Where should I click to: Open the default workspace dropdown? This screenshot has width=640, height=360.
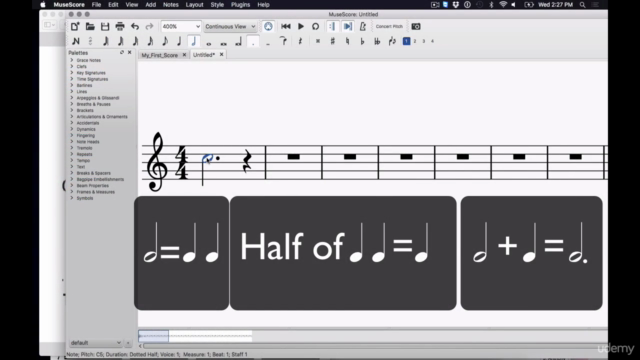pos(96,343)
